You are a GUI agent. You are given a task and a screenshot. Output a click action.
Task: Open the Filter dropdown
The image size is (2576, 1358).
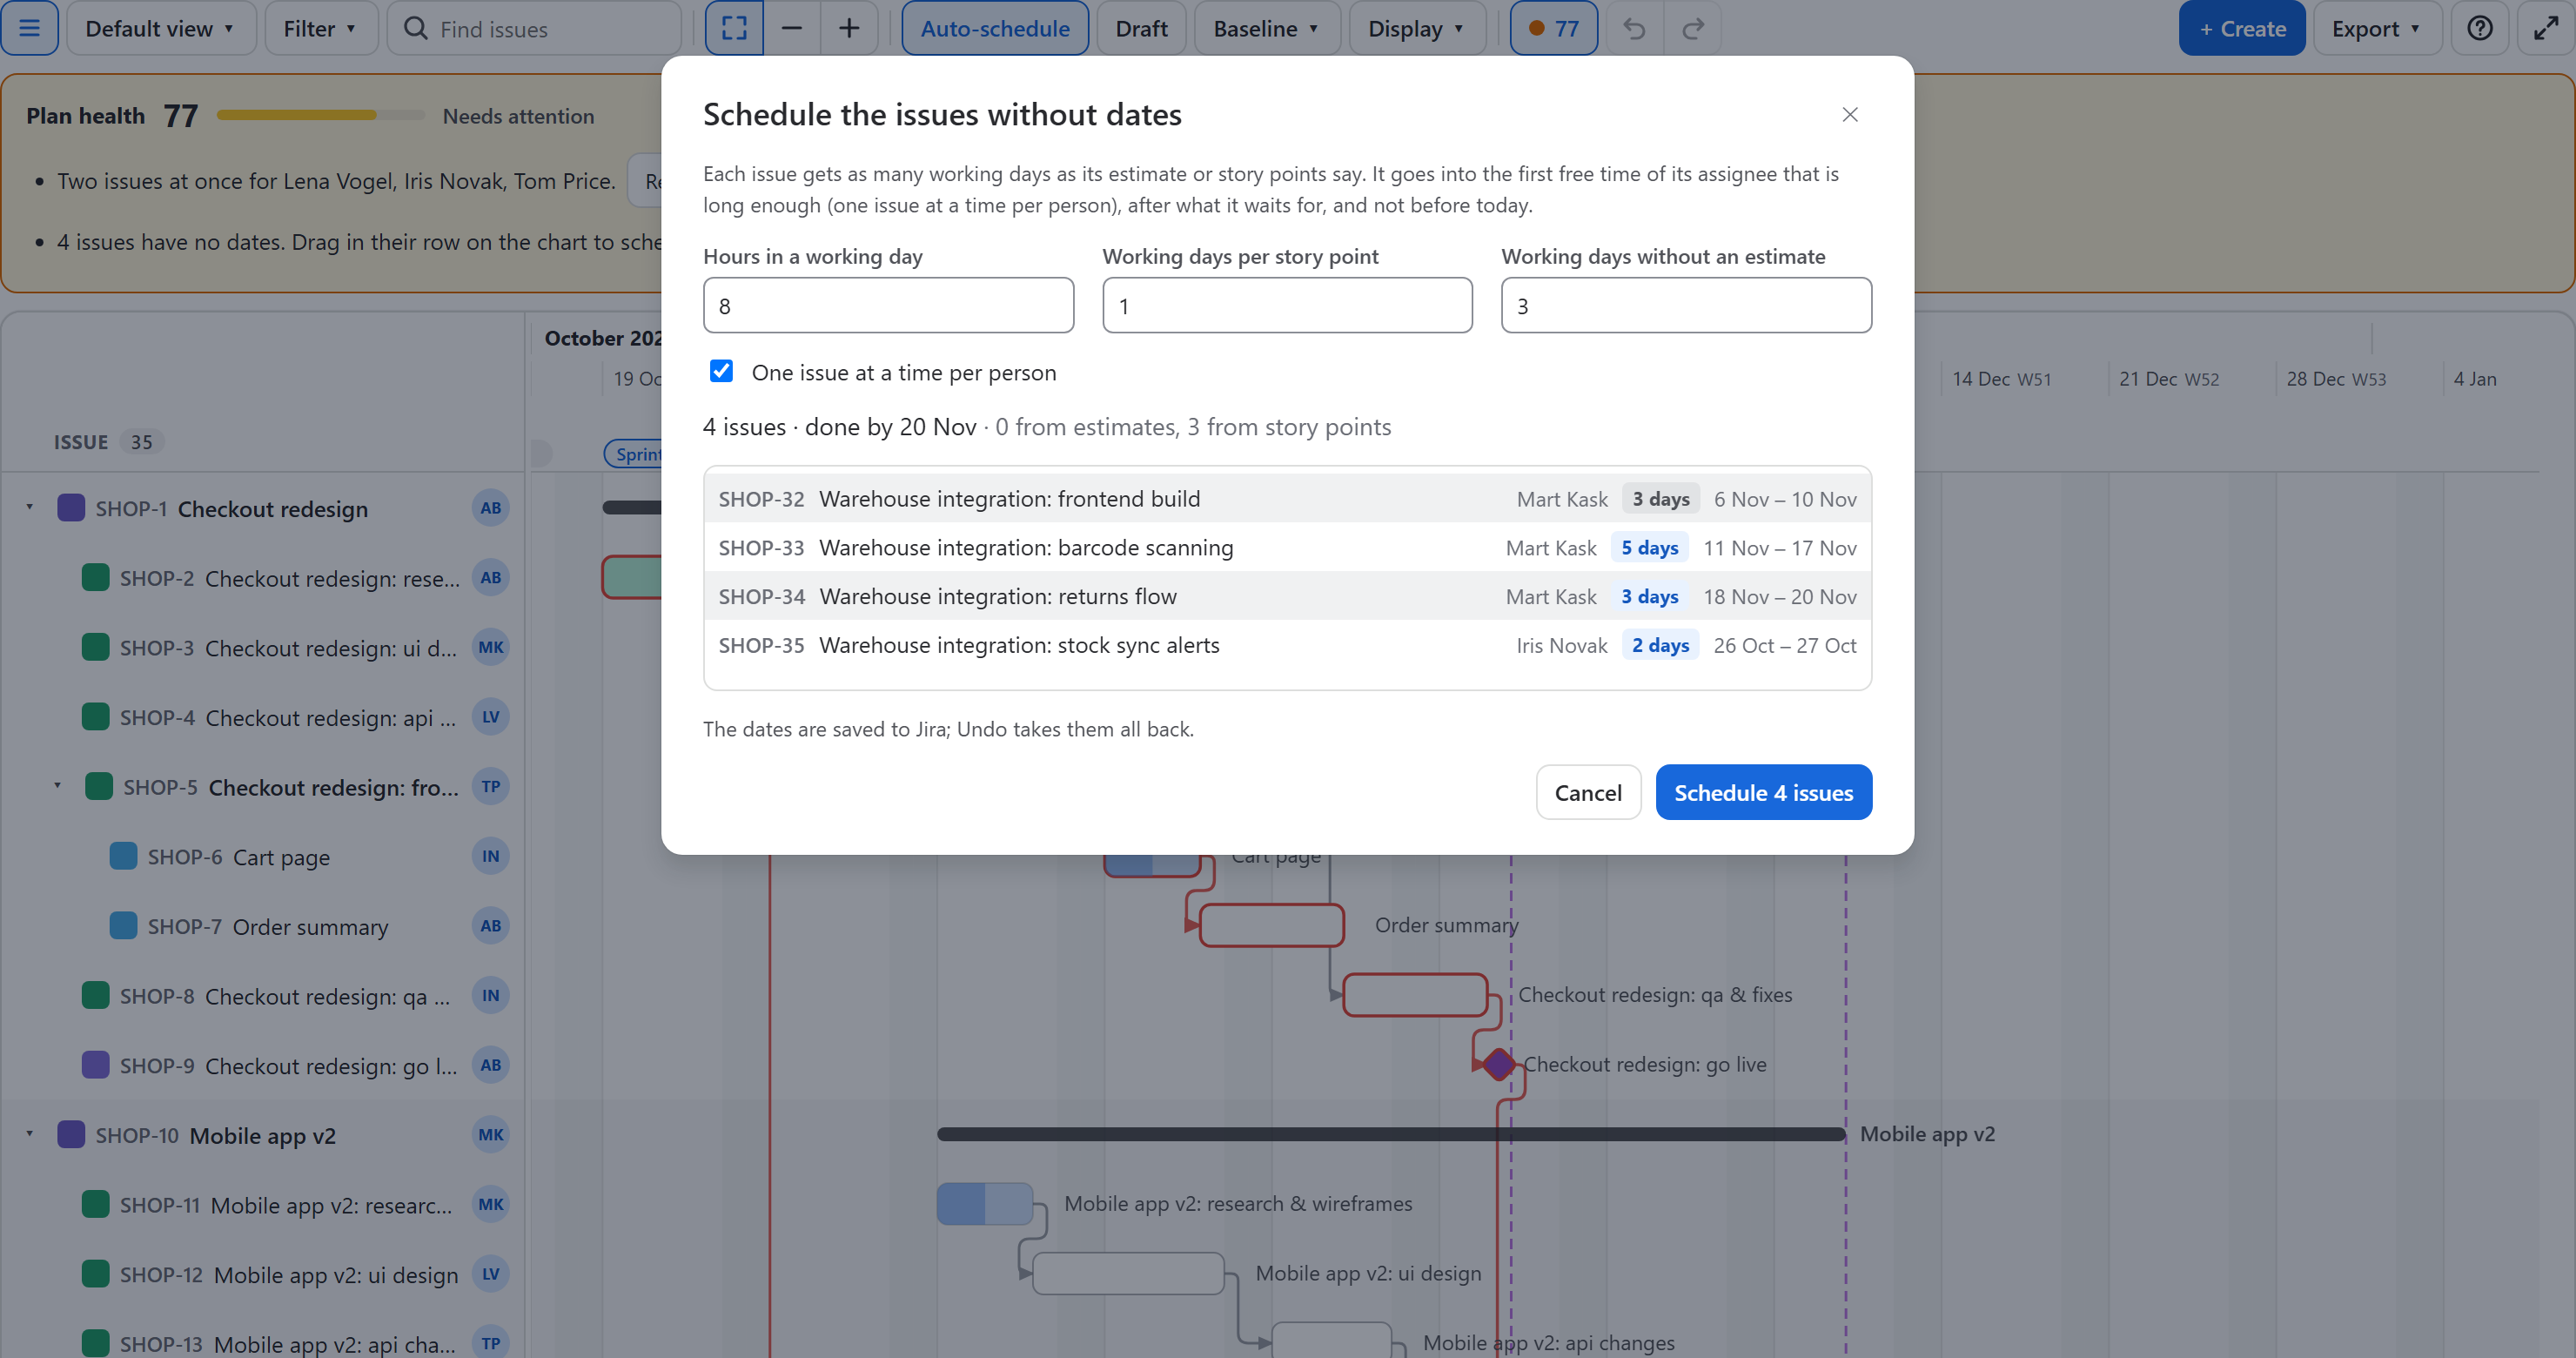321,28
